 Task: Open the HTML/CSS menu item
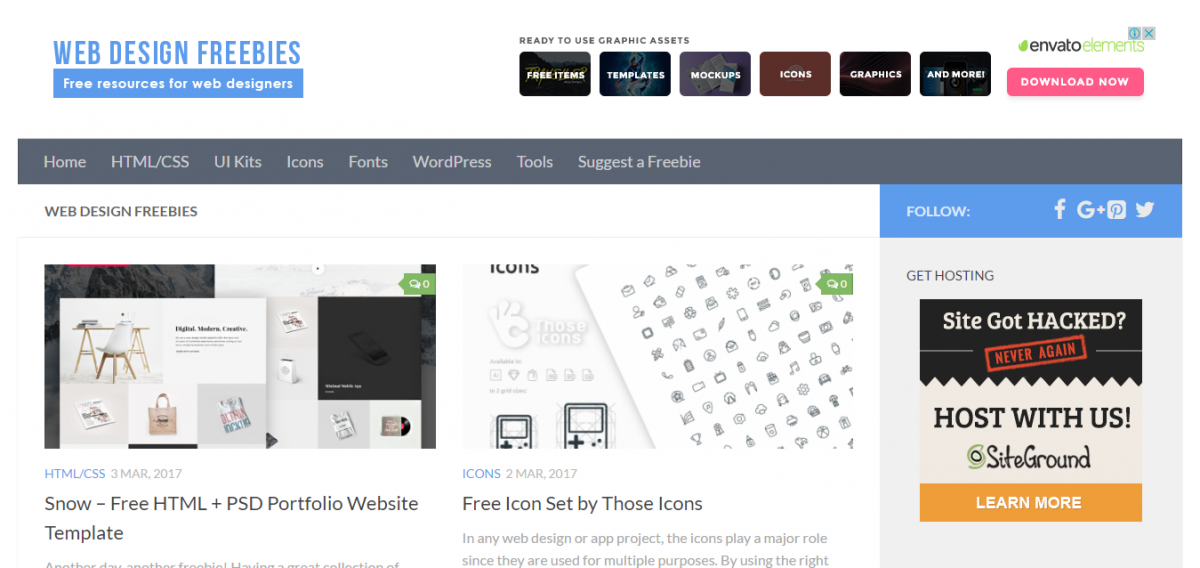click(x=150, y=161)
